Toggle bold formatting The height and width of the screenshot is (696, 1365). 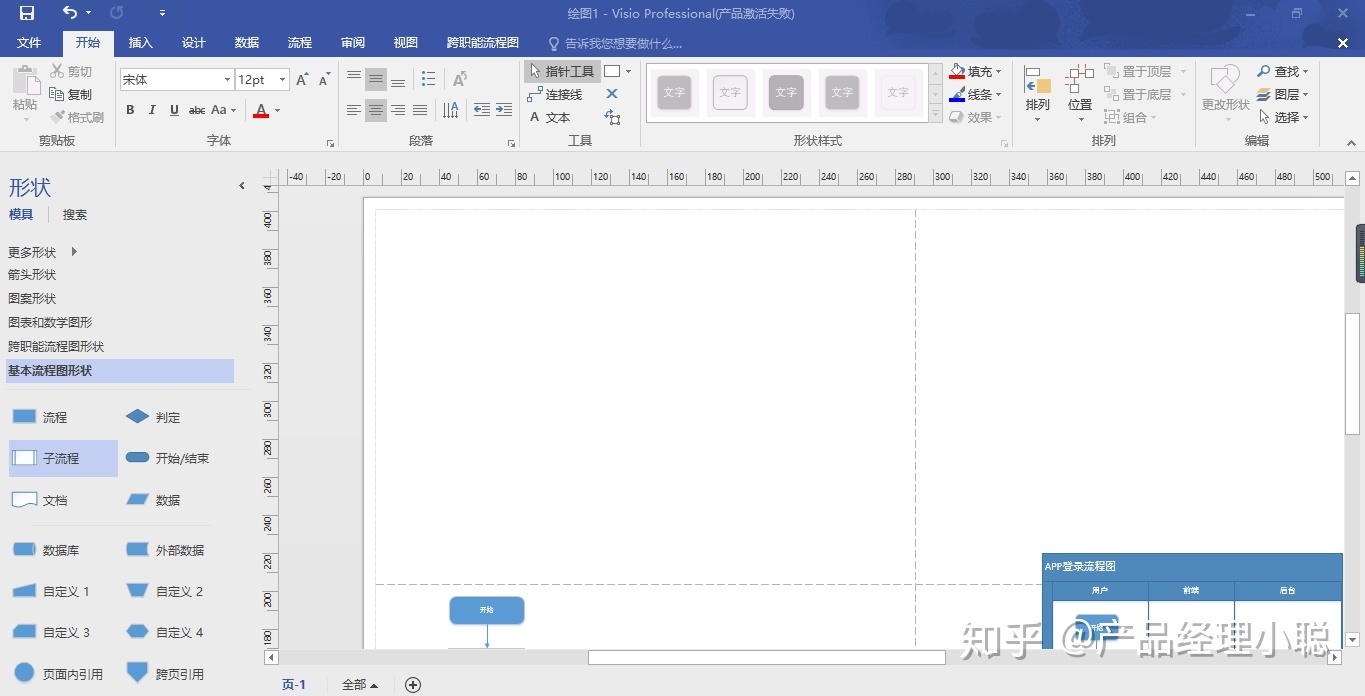tap(130, 110)
